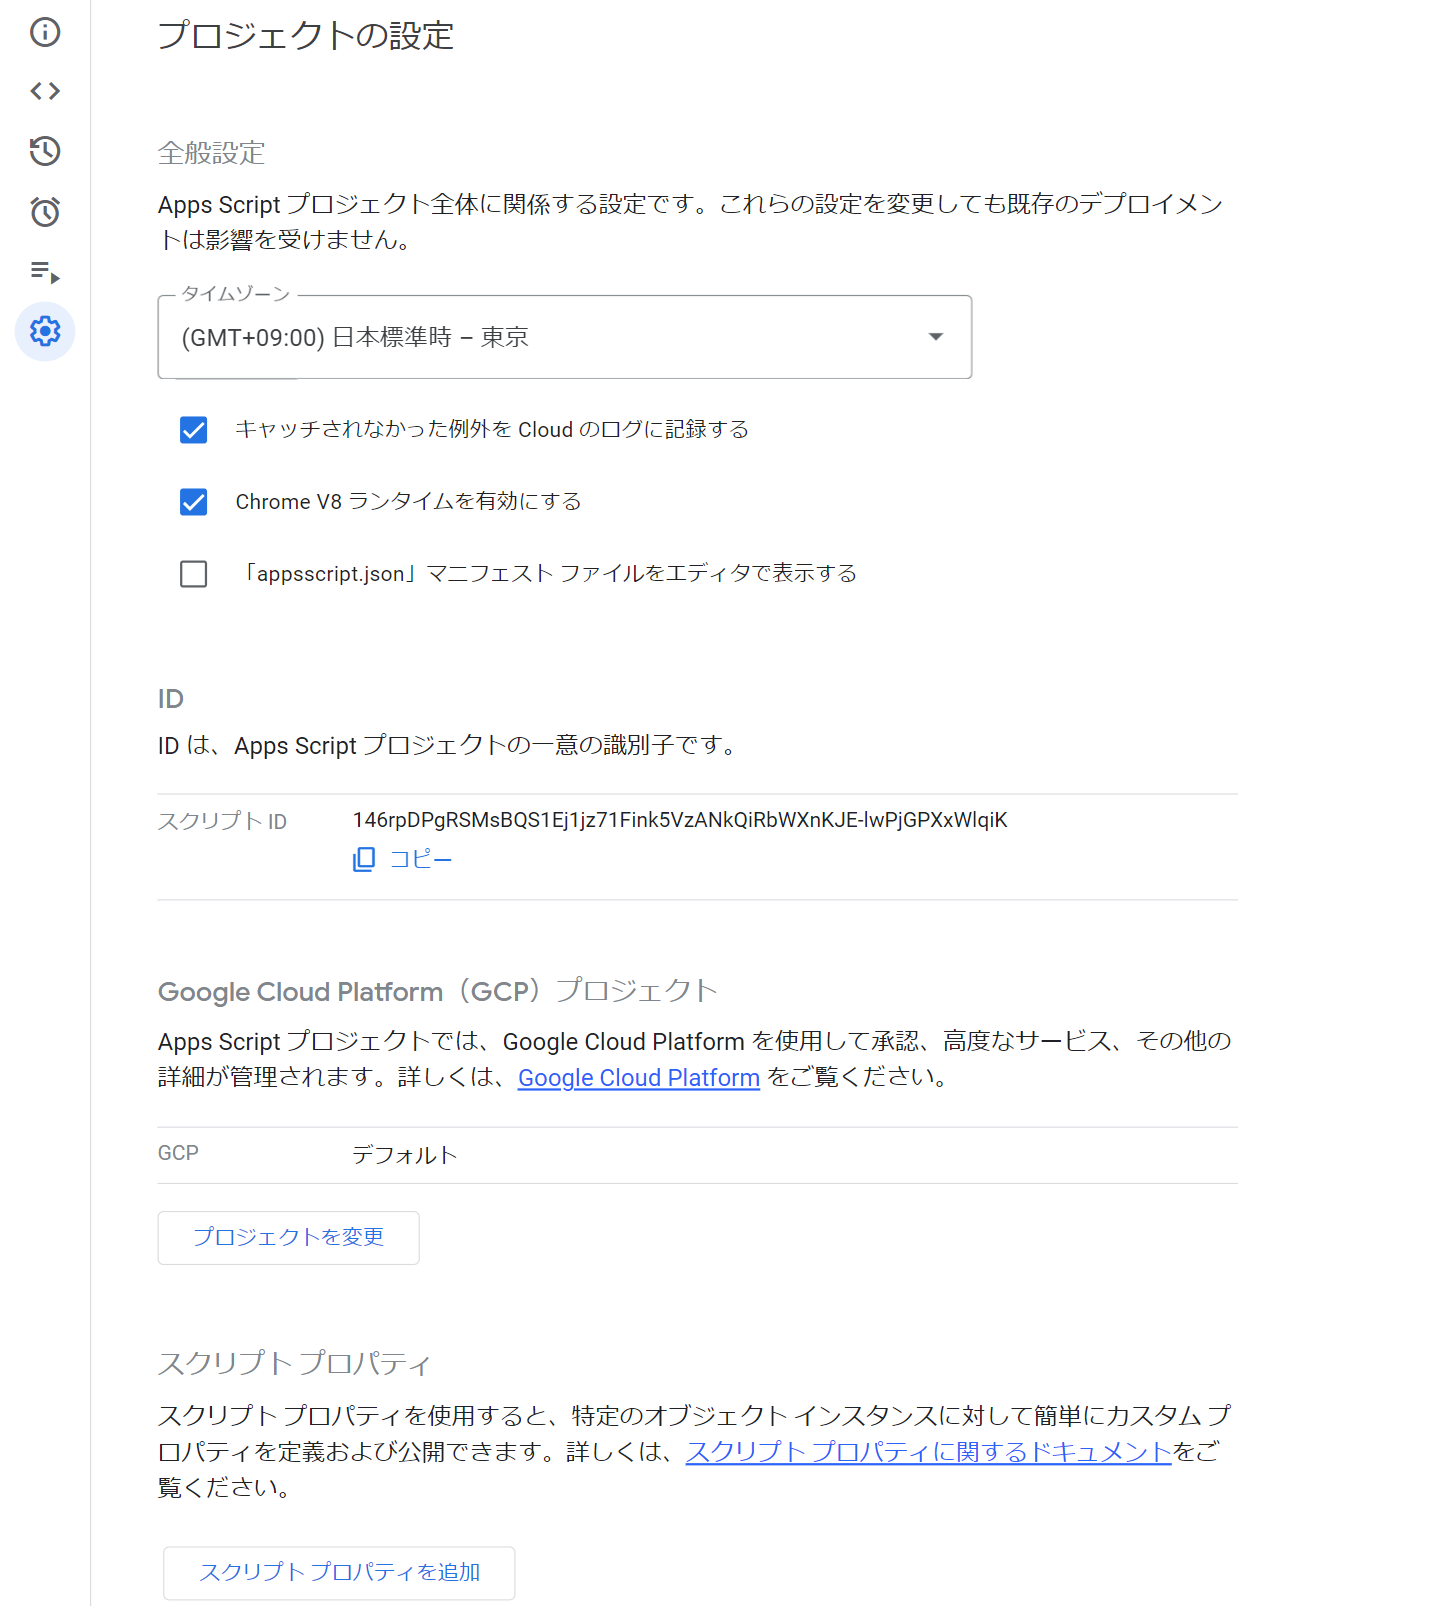Open the project history icon
Viewport: 1443px width, 1606px height.
click(45, 151)
